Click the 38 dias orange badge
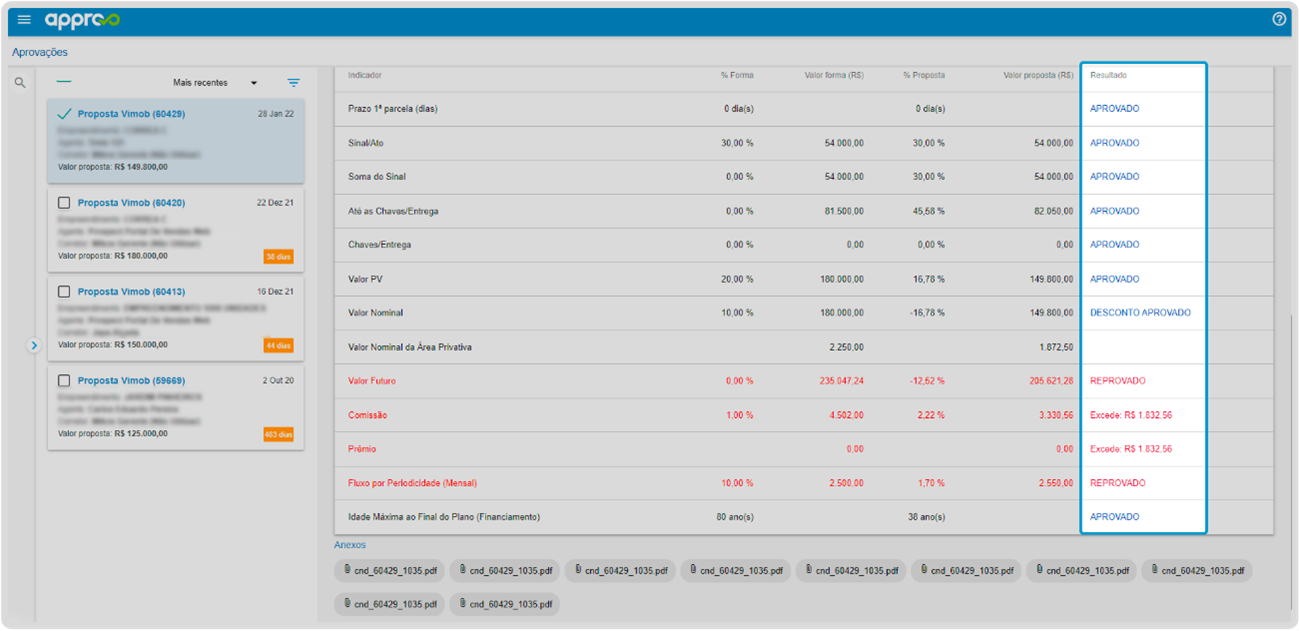This screenshot has height=631, width=1299. 278,257
